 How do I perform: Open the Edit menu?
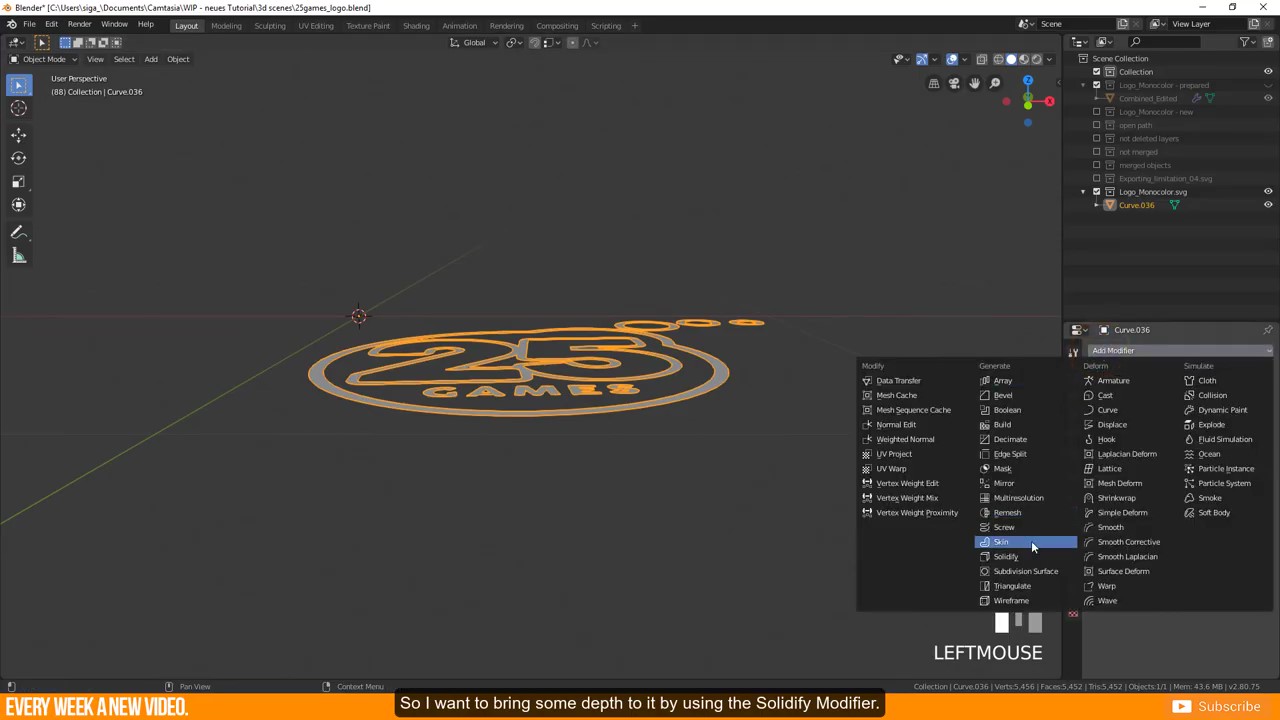pyautogui.click(x=51, y=24)
